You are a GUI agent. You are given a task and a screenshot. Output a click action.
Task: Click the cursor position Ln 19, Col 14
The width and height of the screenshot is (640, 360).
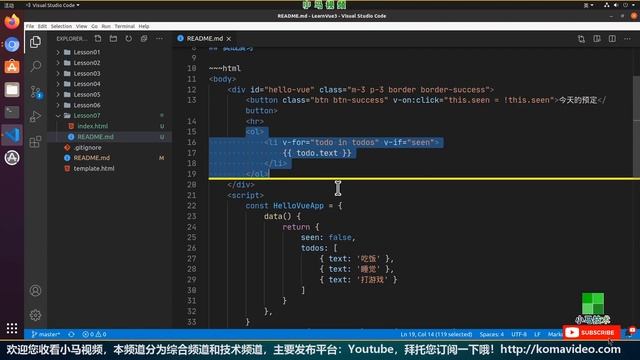436,334
